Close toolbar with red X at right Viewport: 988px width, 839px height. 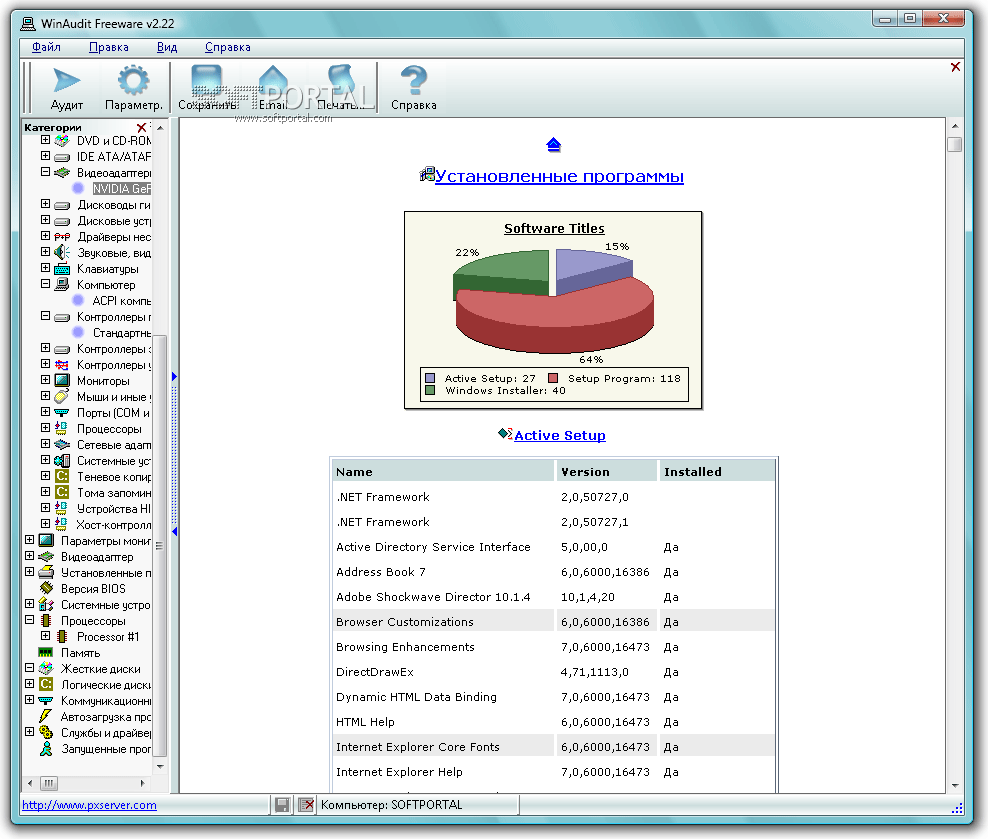coord(955,67)
